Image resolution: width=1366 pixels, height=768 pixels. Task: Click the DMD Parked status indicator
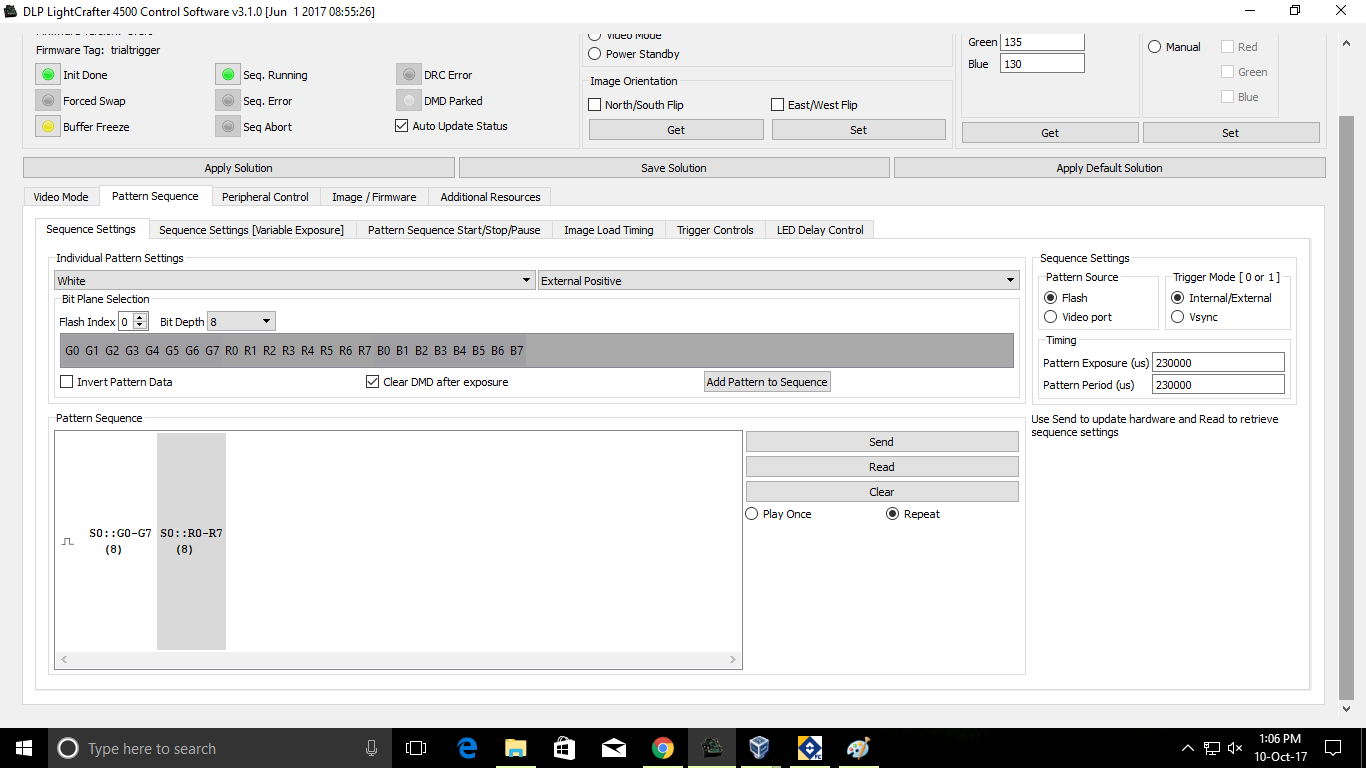tap(408, 101)
